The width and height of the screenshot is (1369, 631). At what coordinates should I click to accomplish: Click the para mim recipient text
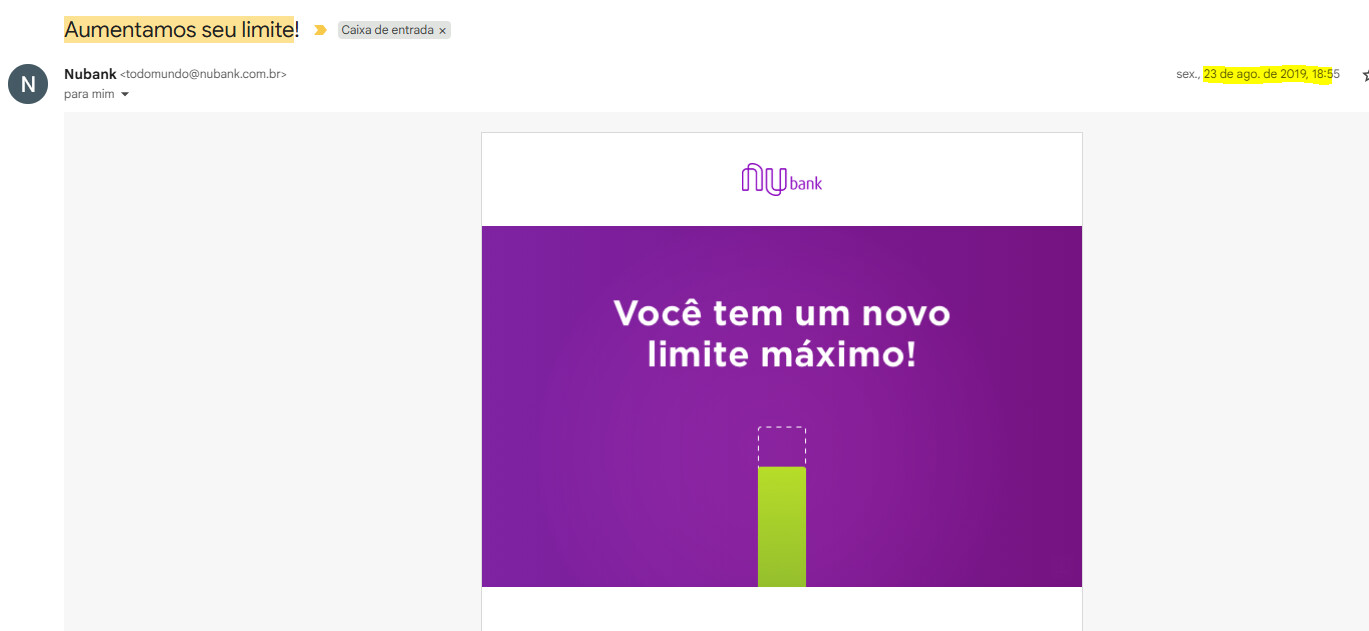coord(90,94)
